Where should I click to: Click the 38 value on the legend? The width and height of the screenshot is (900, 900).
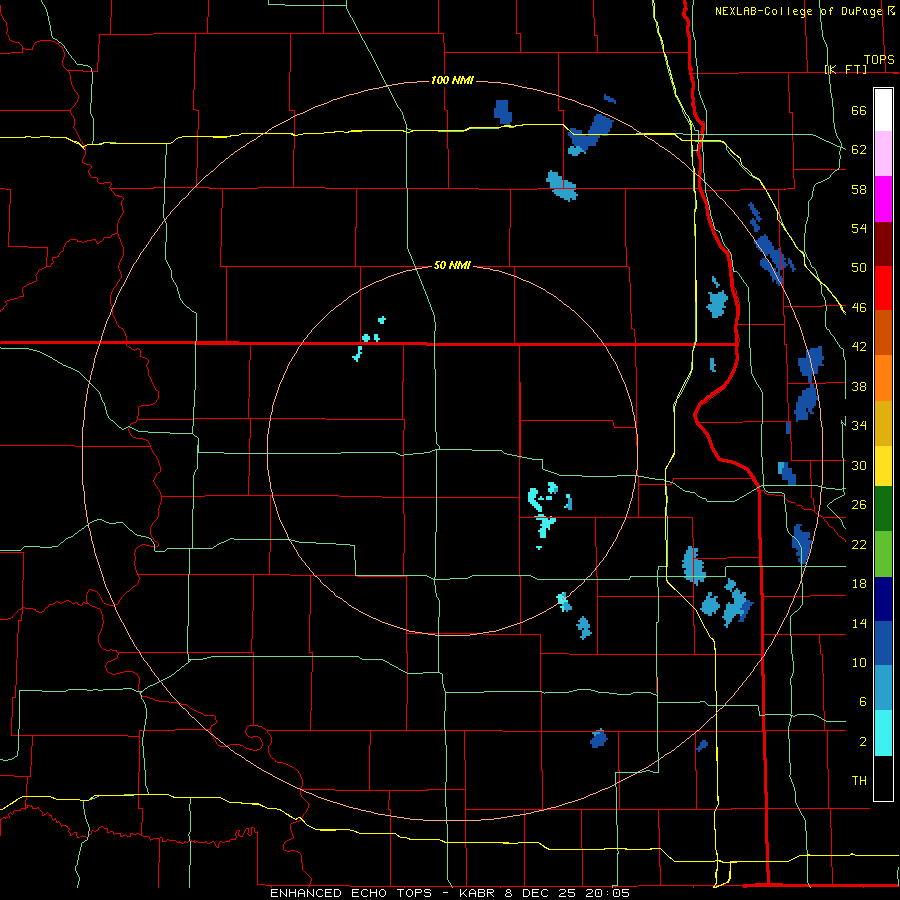859,386
